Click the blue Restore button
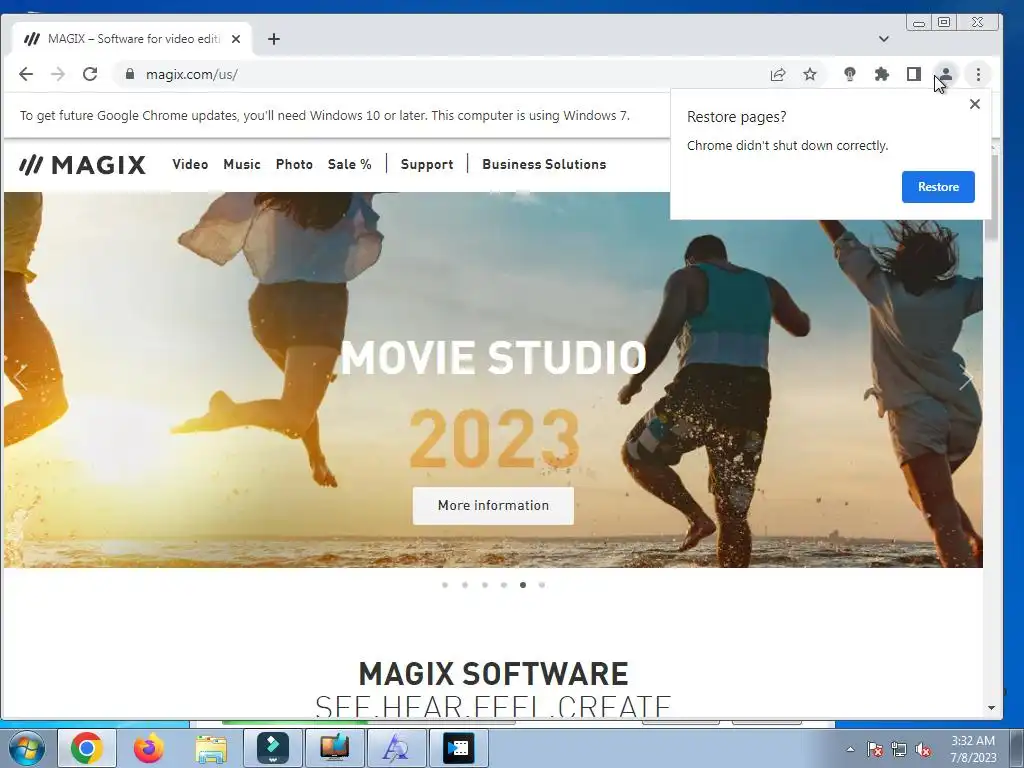1024x768 pixels. pos(938,187)
